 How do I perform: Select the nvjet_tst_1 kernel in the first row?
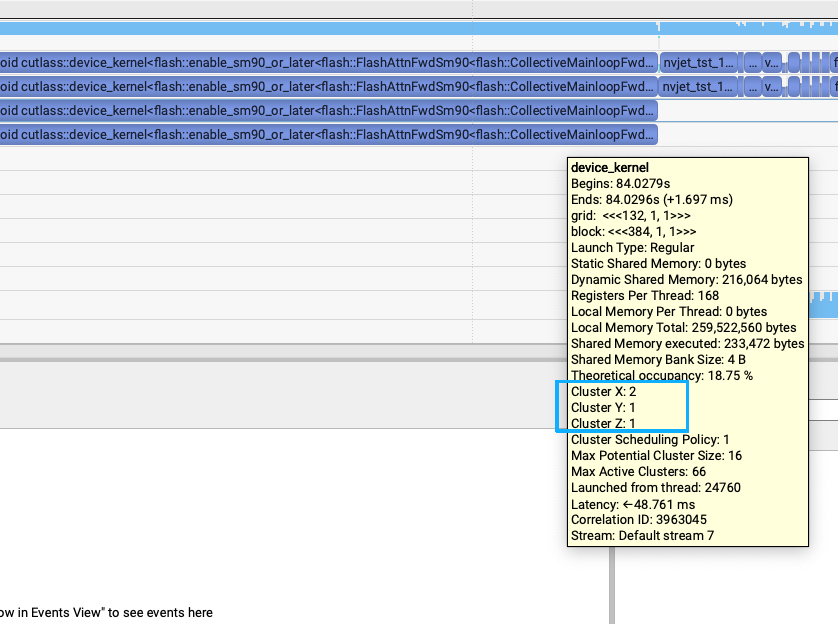[699, 61]
